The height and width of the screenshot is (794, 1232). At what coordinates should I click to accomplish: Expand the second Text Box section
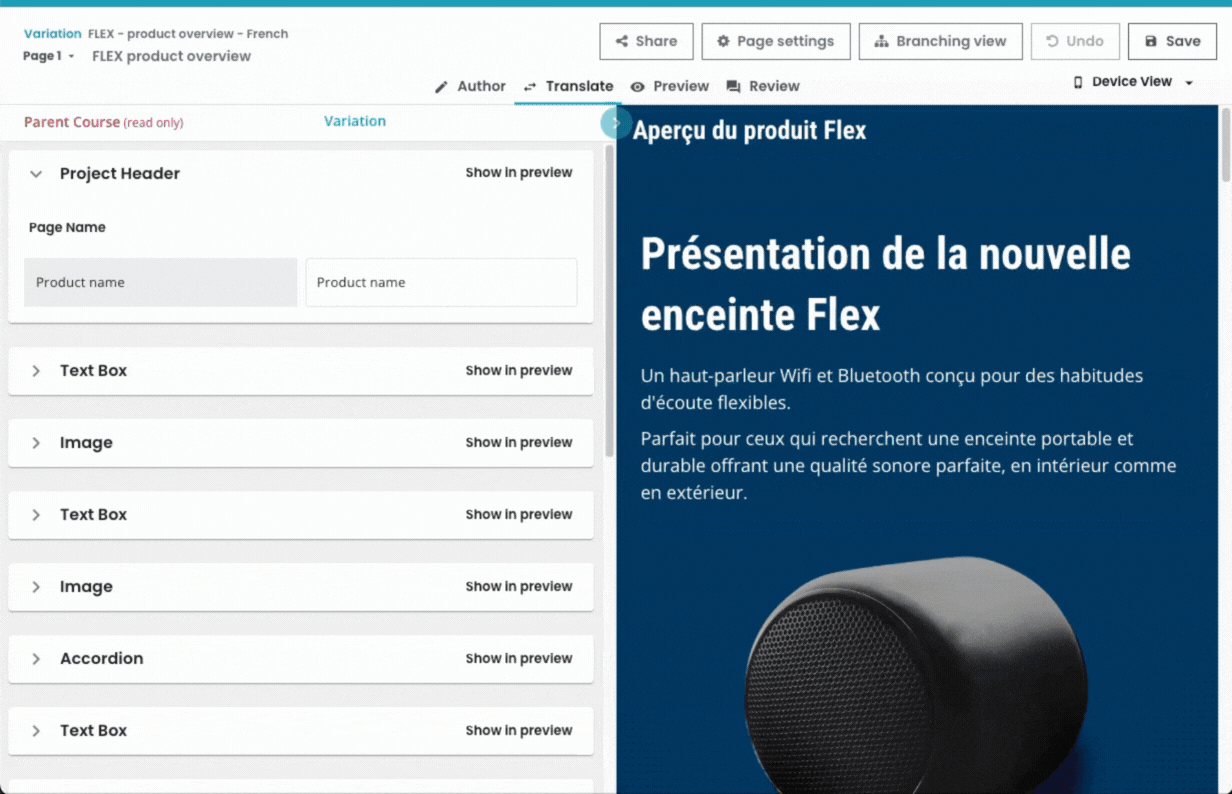tap(36, 515)
